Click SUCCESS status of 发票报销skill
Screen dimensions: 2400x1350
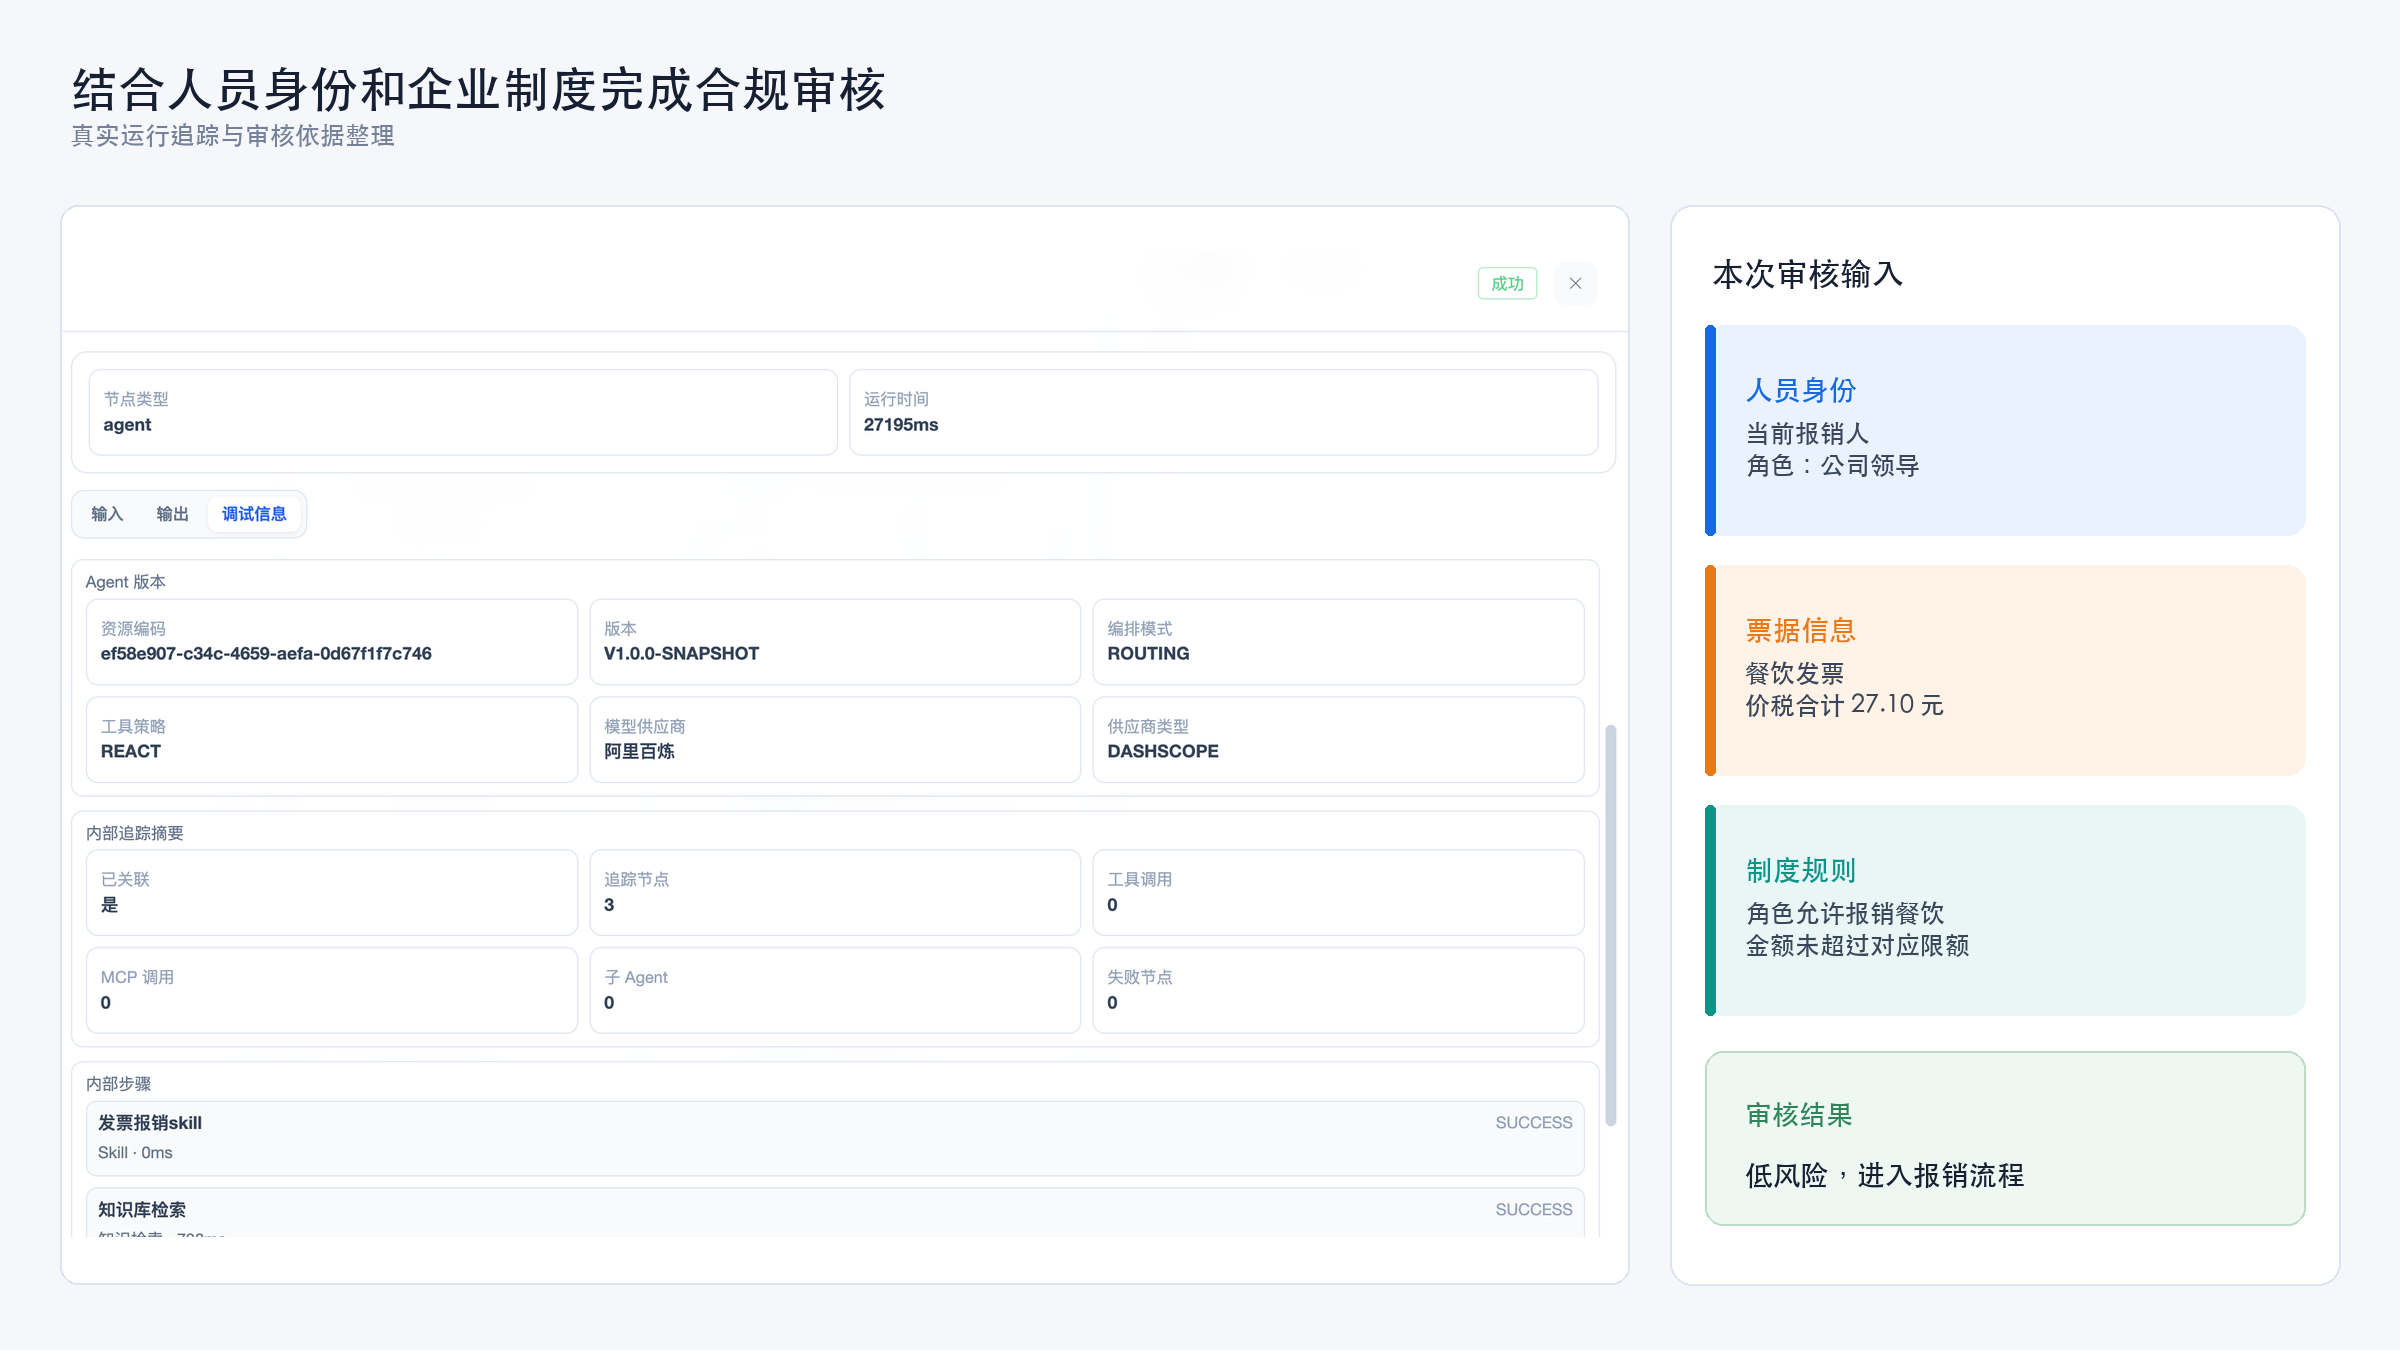pos(1534,1123)
